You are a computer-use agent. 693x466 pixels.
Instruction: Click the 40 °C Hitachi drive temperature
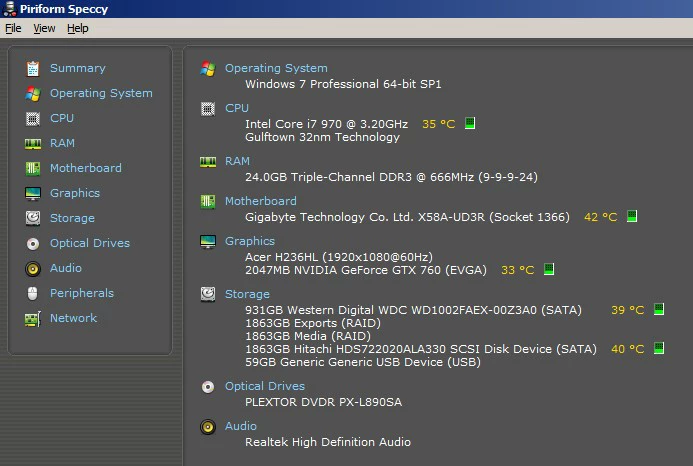tap(628, 349)
